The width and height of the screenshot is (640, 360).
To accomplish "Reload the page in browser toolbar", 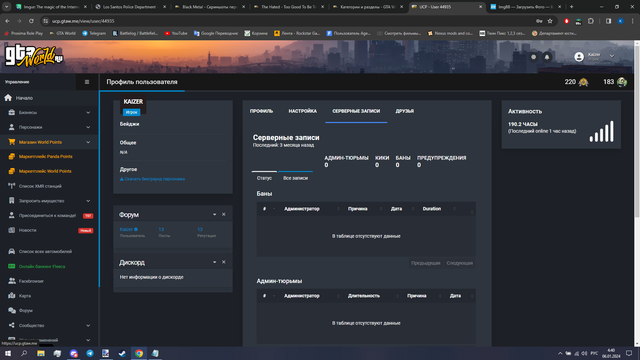I will (x=31, y=21).
